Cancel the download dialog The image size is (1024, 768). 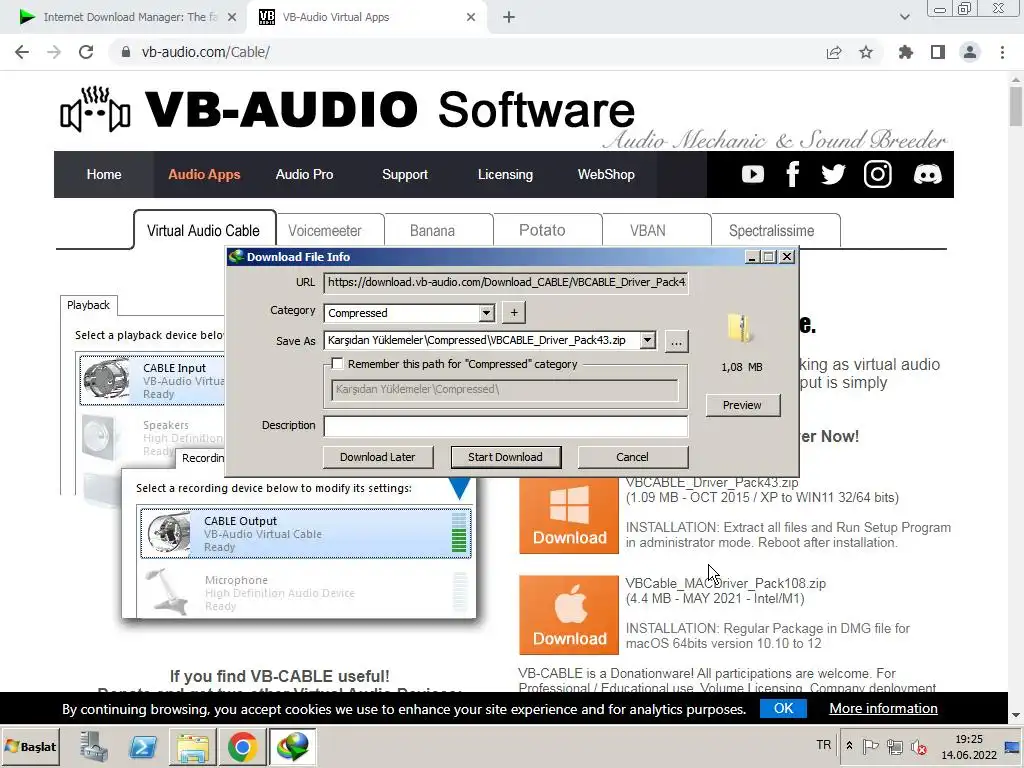tap(632, 457)
